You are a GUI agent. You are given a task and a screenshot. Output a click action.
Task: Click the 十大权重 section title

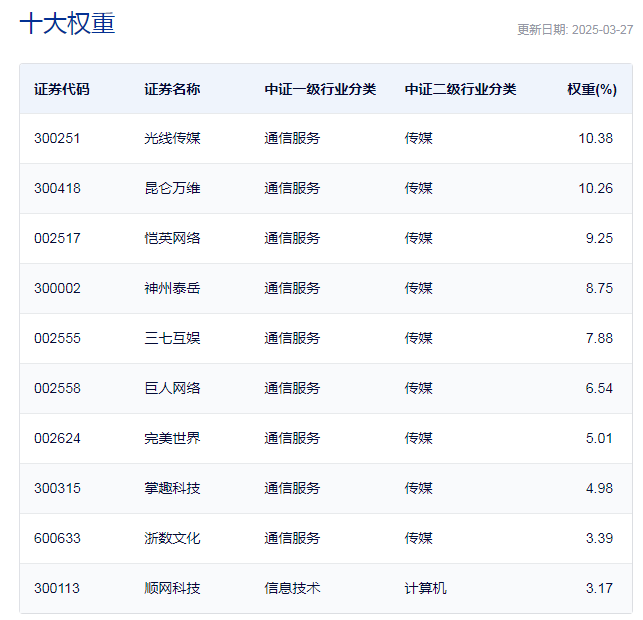click(x=67, y=24)
